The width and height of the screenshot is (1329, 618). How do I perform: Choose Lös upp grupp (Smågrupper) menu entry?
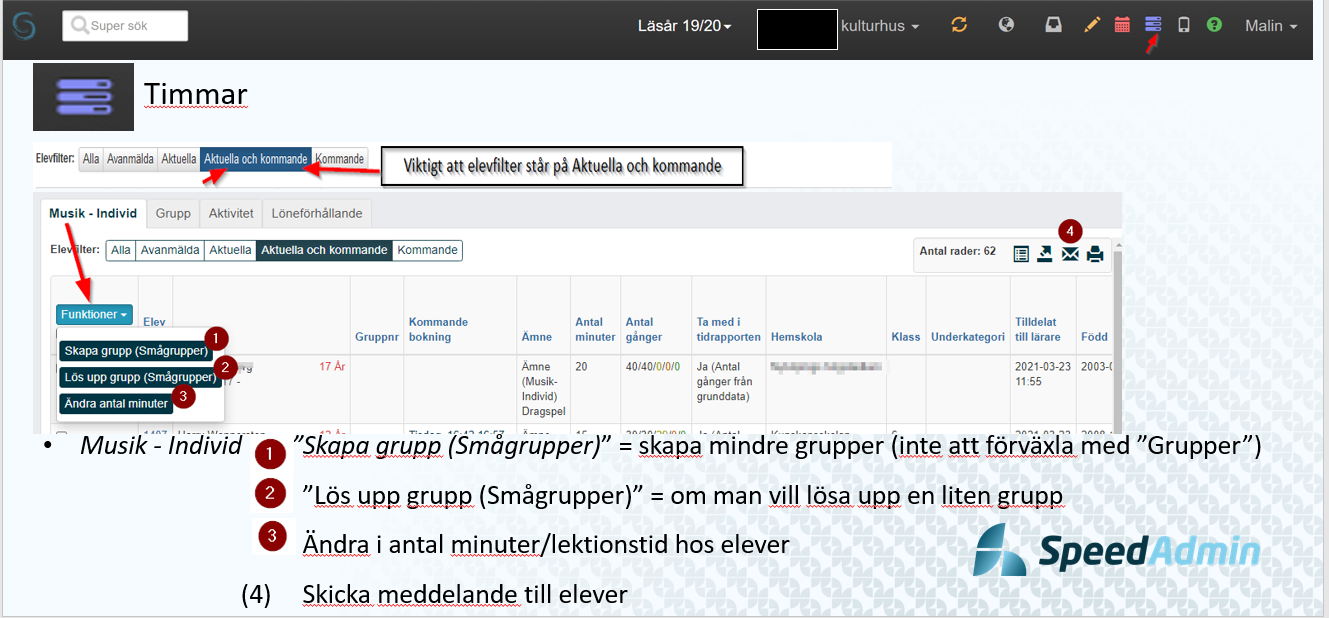(x=139, y=377)
